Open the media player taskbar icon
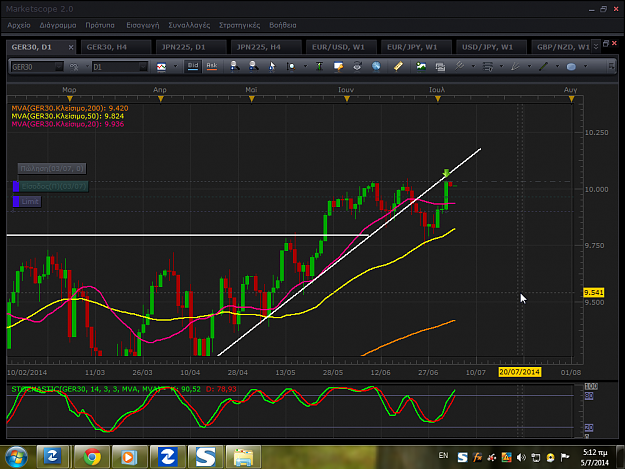Screen dimensions: 625x469 [129, 457]
